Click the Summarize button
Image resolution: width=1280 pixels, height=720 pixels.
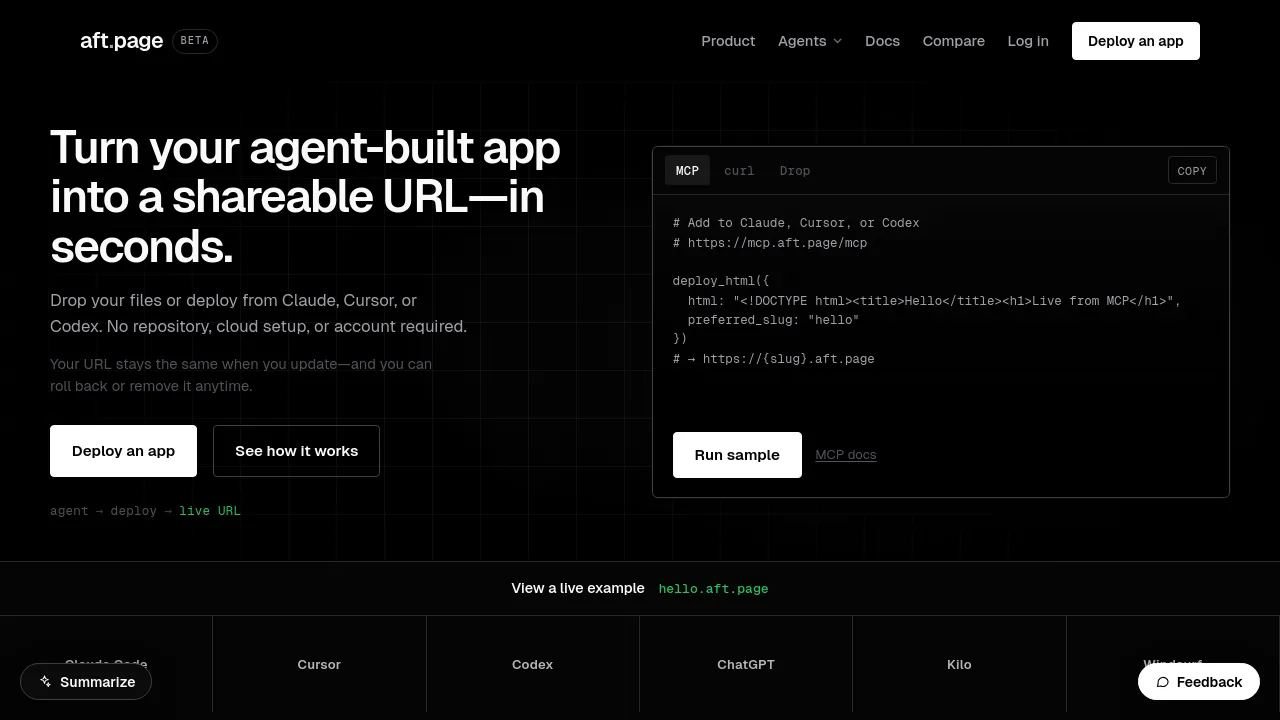[x=86, y=682]
